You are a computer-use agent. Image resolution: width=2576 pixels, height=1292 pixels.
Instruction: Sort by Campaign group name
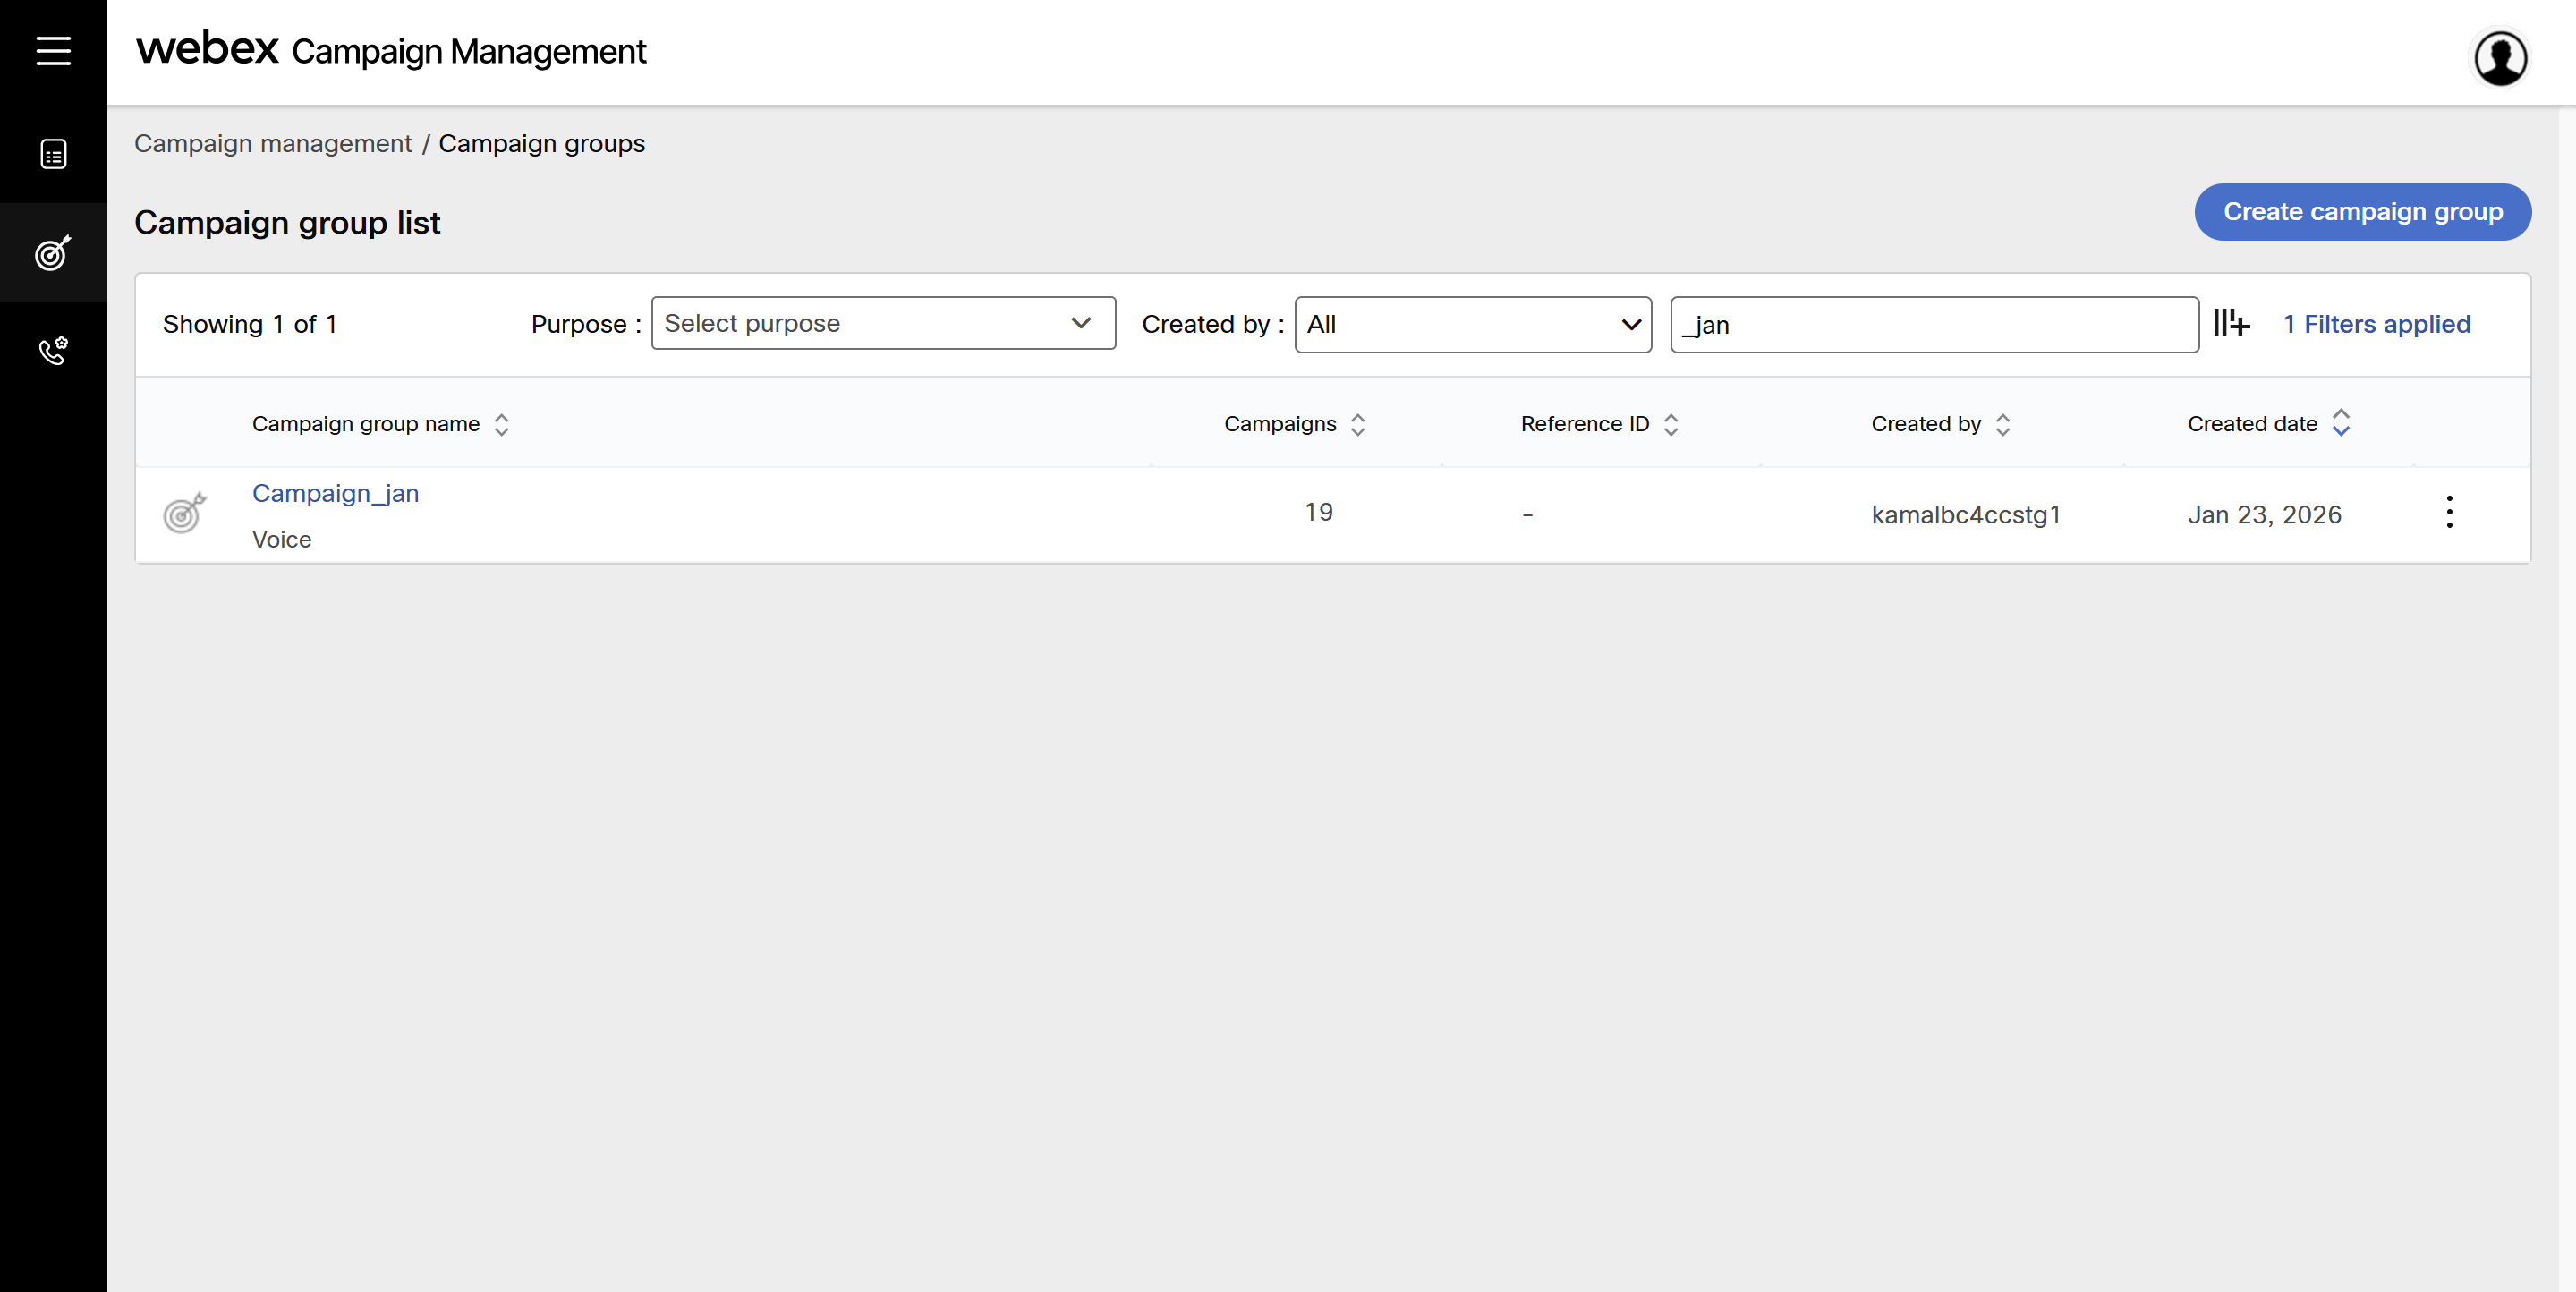pyautogui.click(x=501, y=424)
